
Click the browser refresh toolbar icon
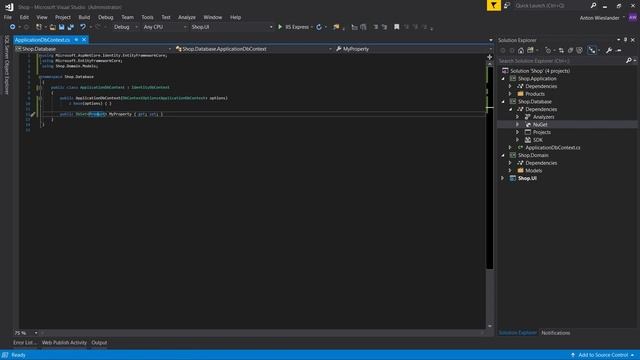(x=319, y=27)
